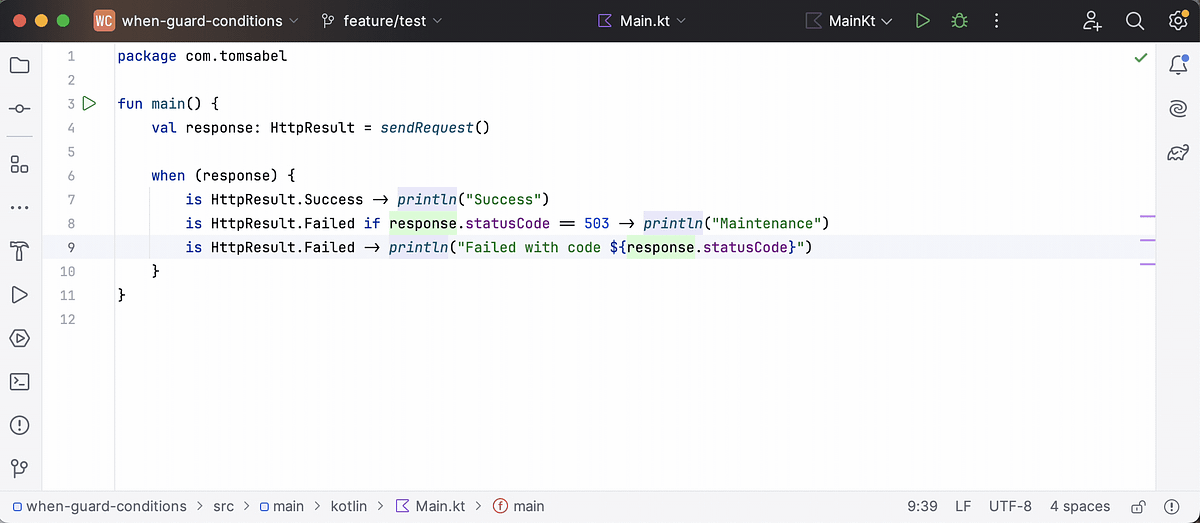Open the feature/test branch dropdown
Screen dimensions: 1200x523
(x=382, y=20)
